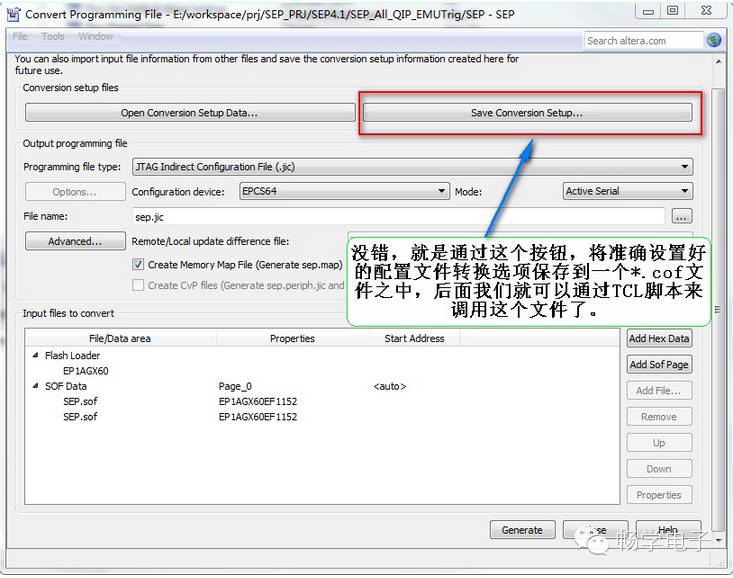Click the Remove button
733x578 pixels.
click(659, 417)
